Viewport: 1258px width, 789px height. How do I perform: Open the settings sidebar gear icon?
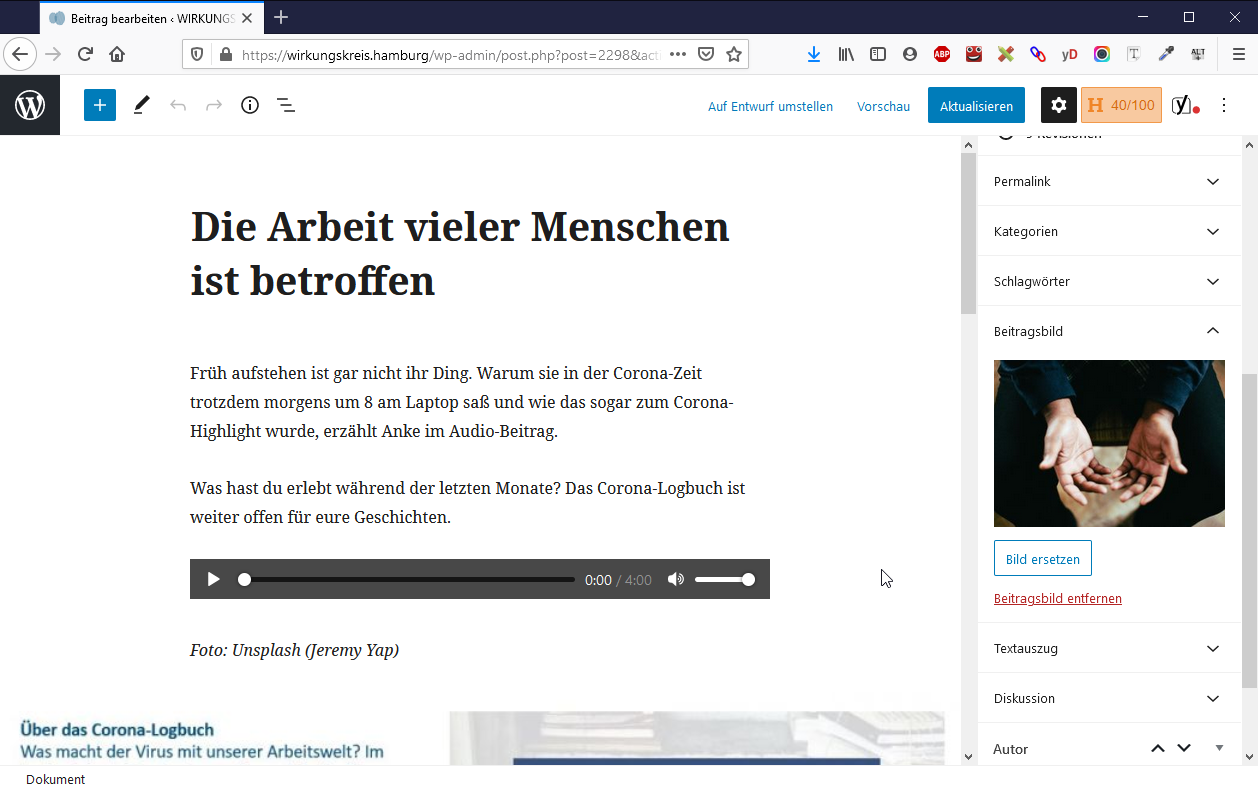1058,104
